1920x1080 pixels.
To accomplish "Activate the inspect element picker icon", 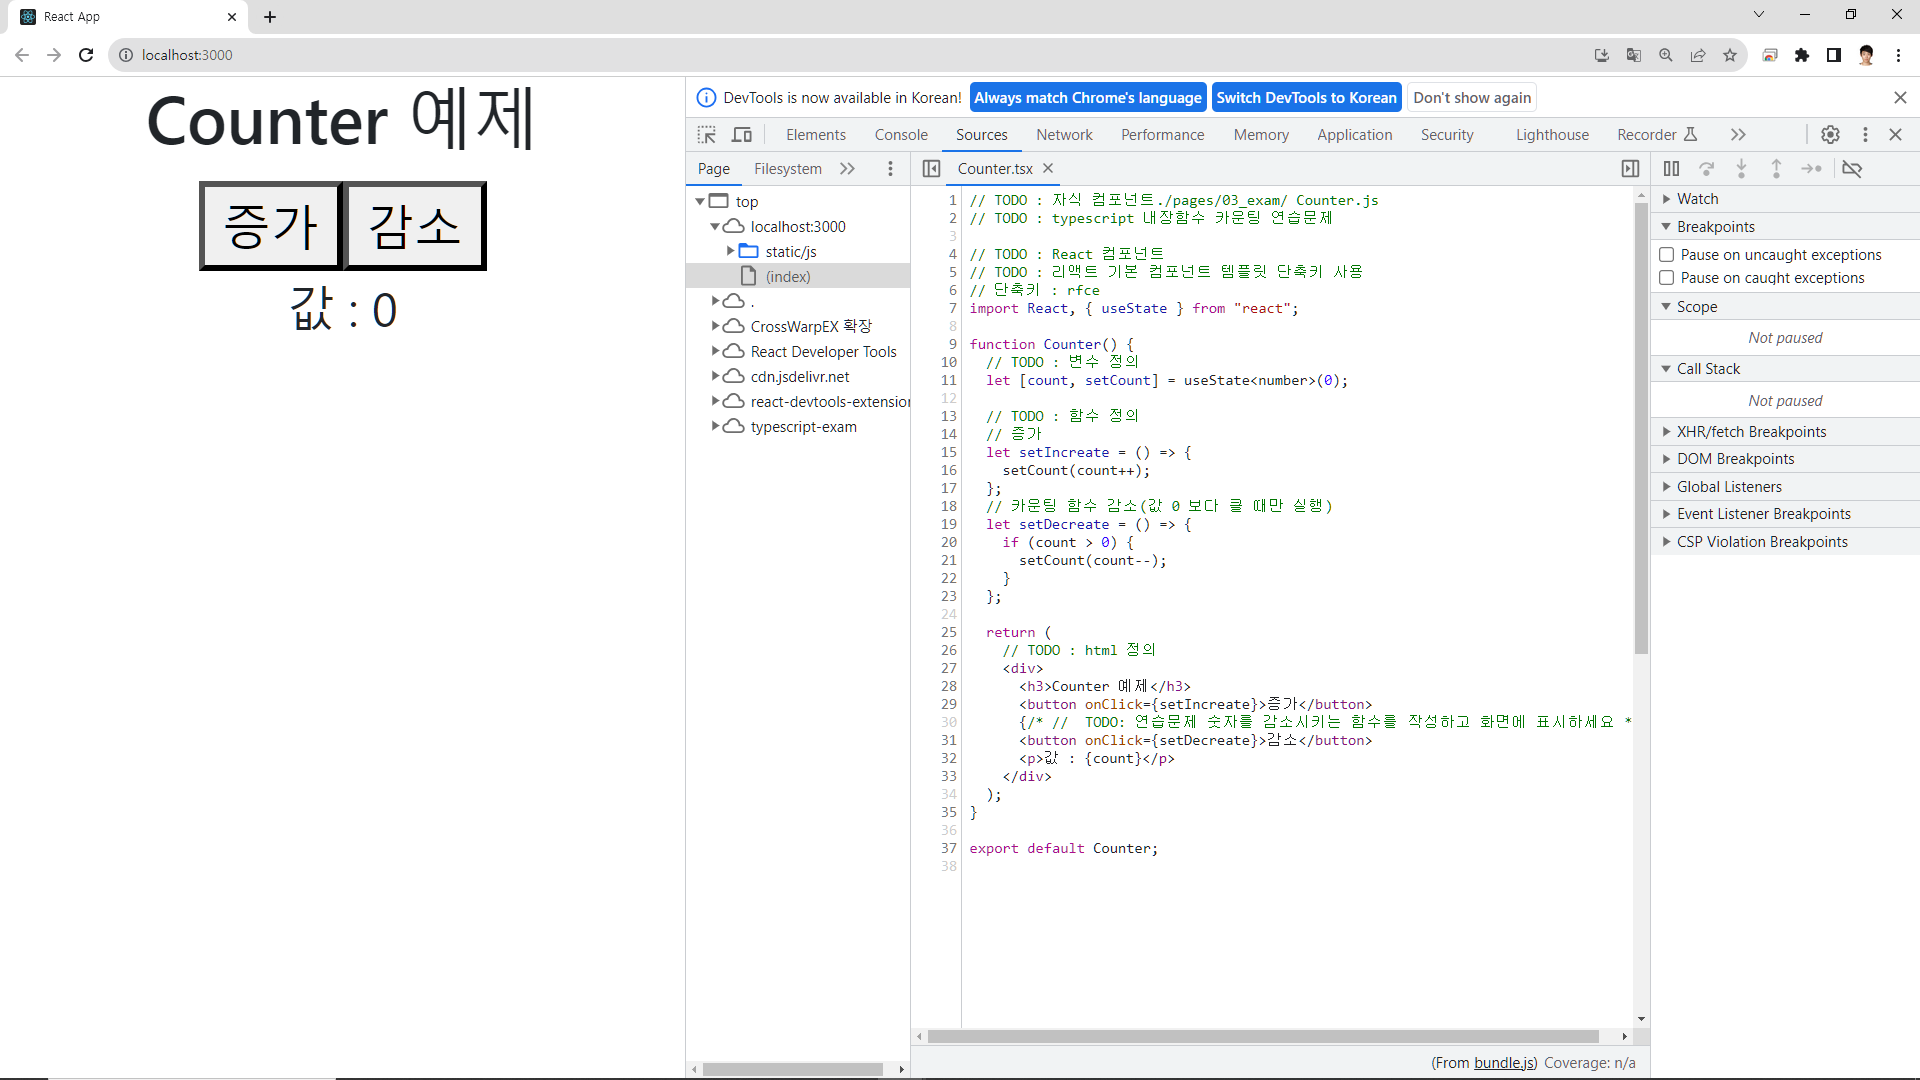I will [x=707, y=135].
